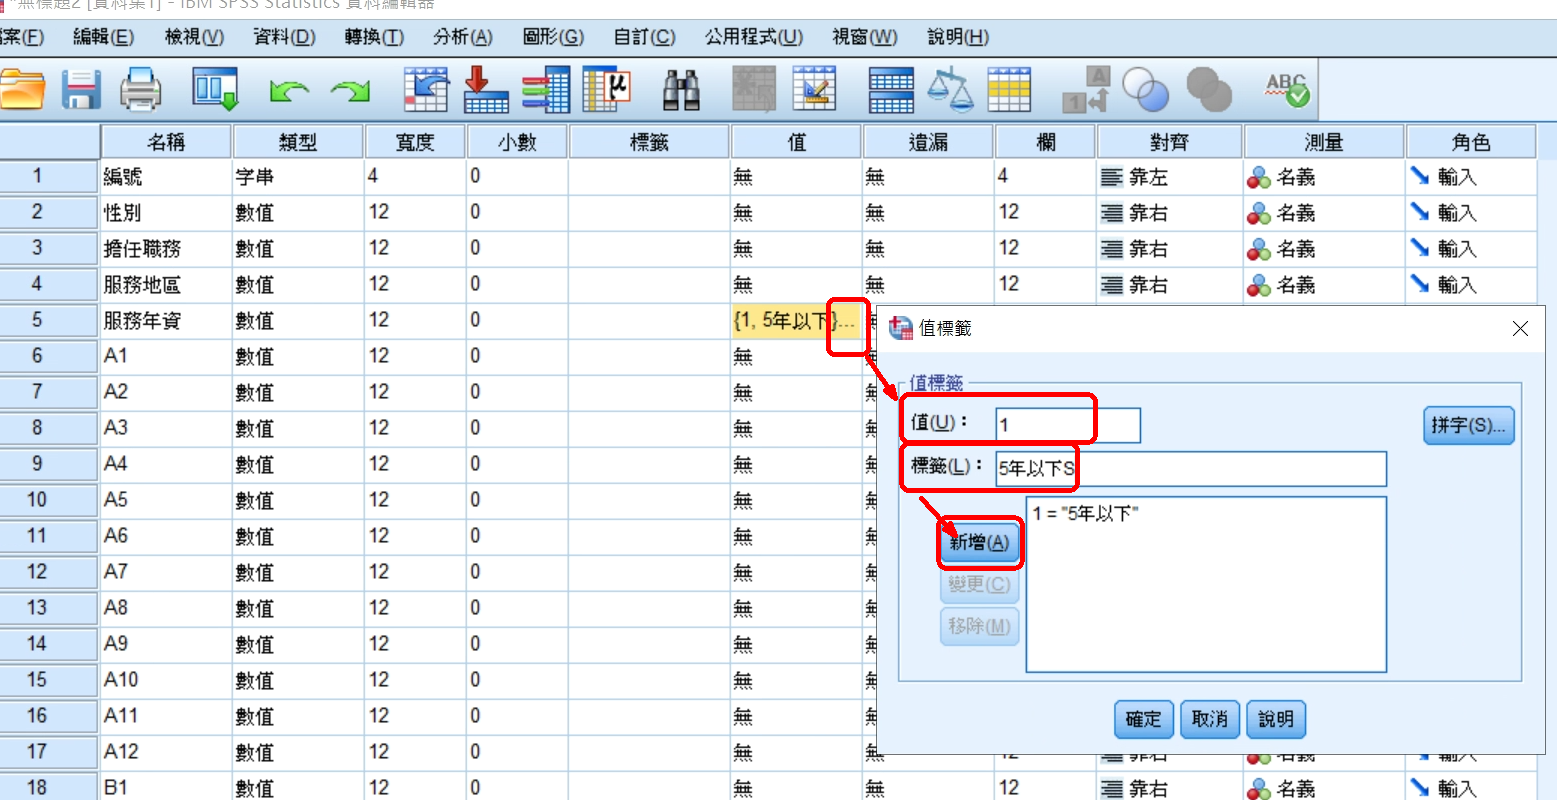Run spell check with ABC icon
The width and height of the screenshot is (1557, 800).
point(1286,90)
